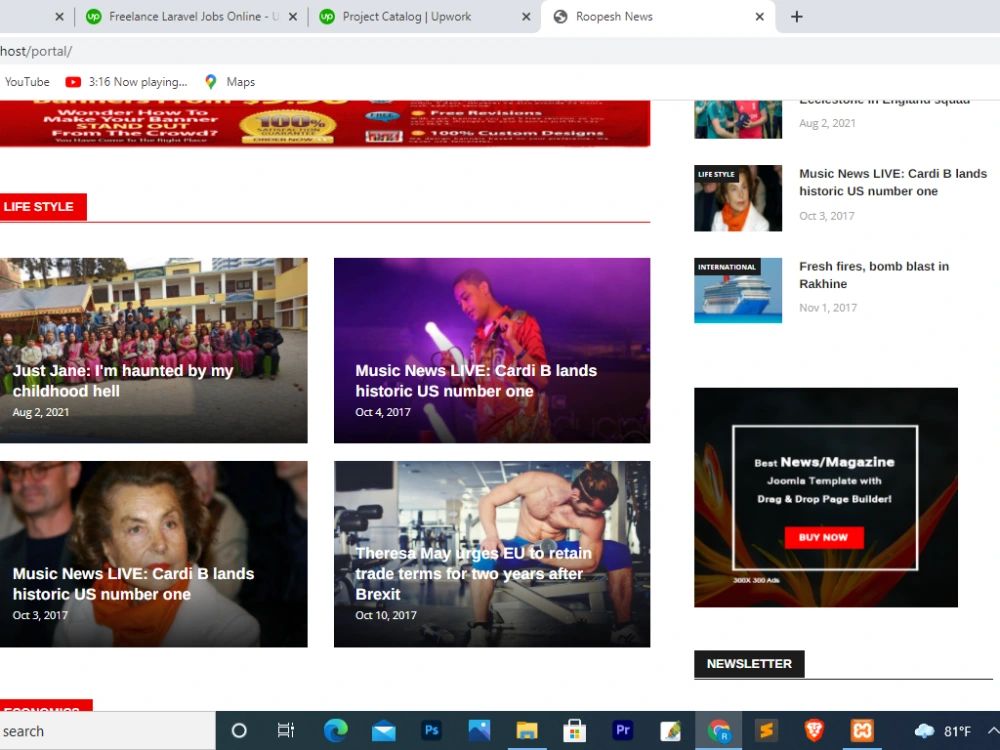Viewport: 1000px width, 750px height.
Task: Click the NEWSLETTER heading tab
Action: 749,664
